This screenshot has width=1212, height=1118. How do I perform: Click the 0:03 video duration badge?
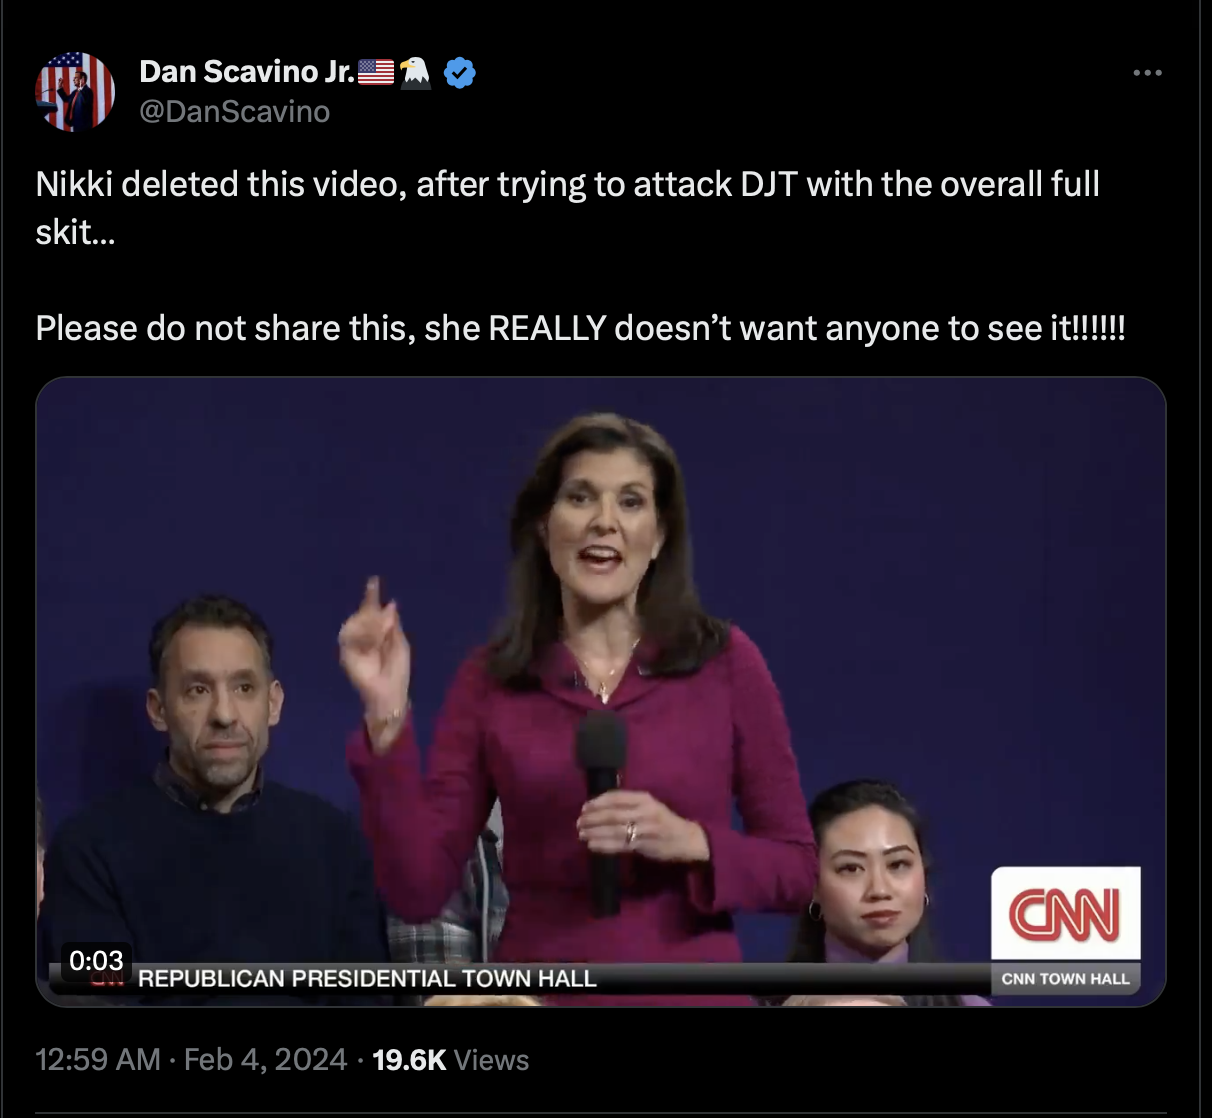point(96,960)
